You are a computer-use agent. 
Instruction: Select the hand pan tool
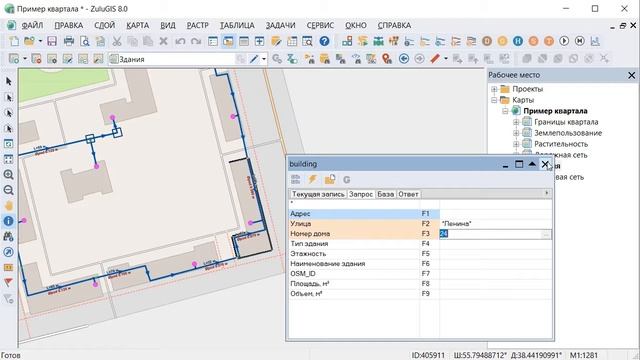click(x=9, y=205)
